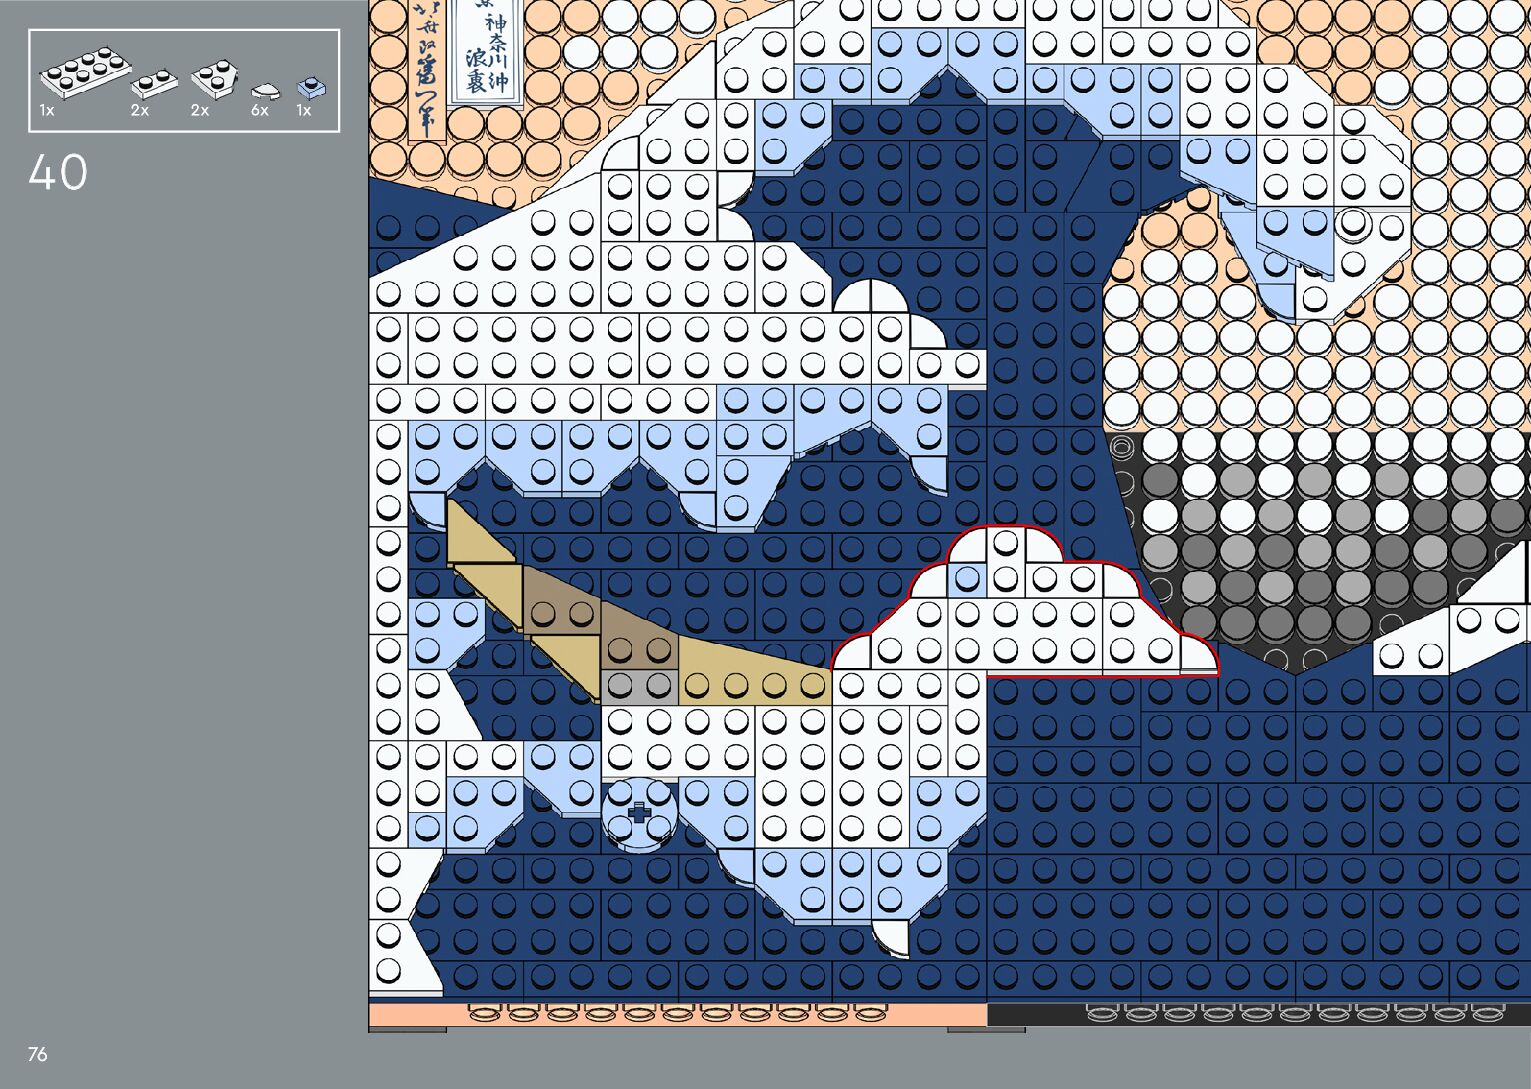Image resolution: width=1531 pixels, height=1089 pixels.
Task: Click the "6x" quantity label
Action: click(260, 111)
